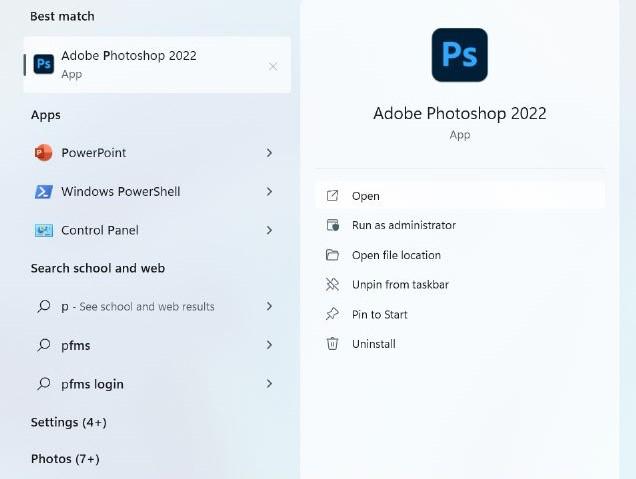Open the pfms web search suggestion

[x=77, y=345]
